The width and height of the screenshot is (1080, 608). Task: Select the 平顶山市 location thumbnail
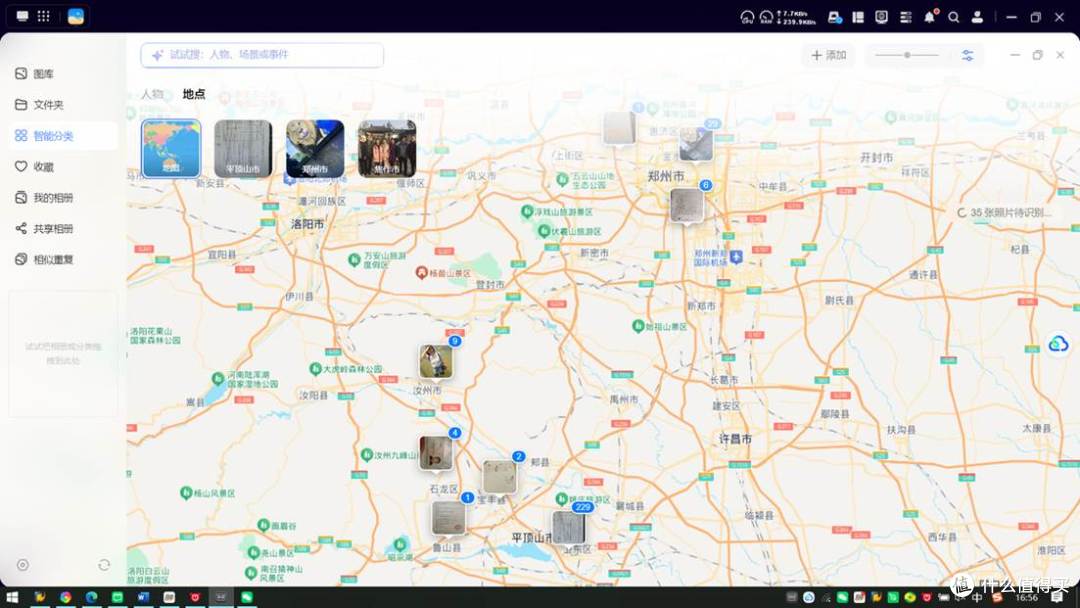click(x=243, y=149)
